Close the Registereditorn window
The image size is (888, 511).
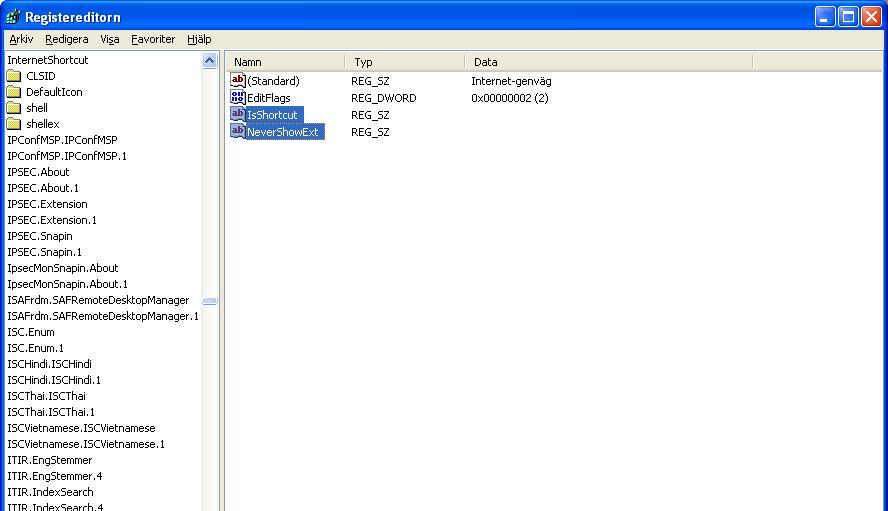click(871, 17)
